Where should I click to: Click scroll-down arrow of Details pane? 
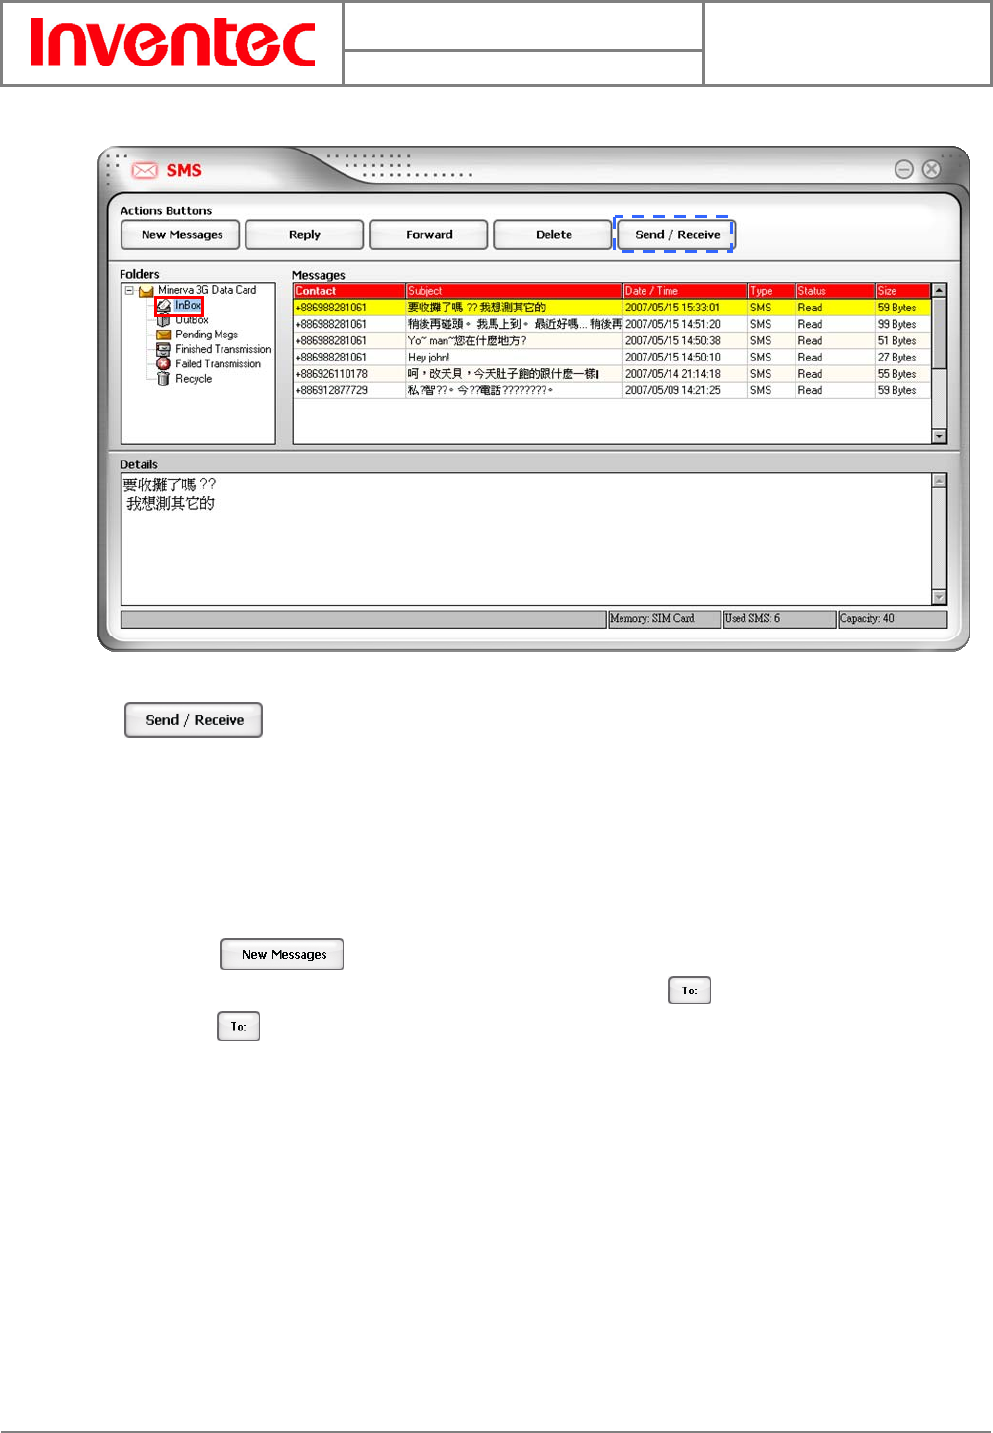939,597
